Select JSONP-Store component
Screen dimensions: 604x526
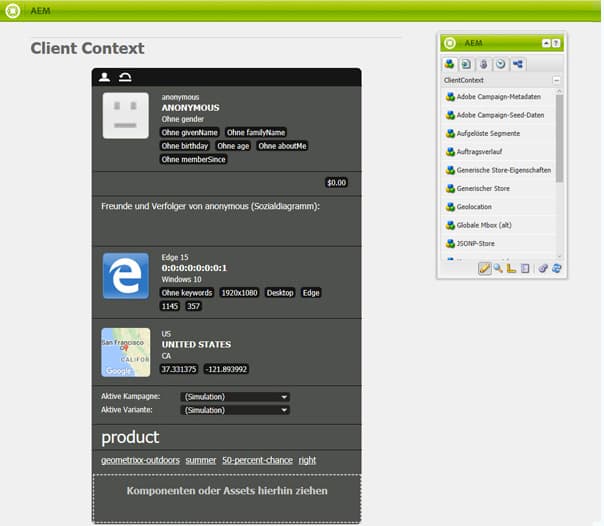click(x=498, y=243)
